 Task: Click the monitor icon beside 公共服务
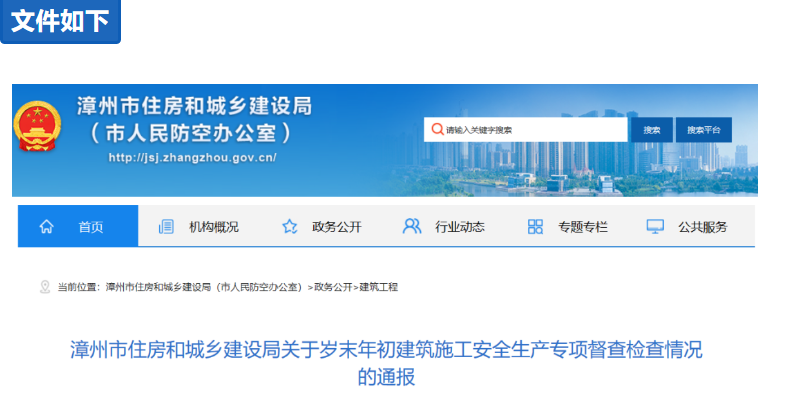point(655,227)
